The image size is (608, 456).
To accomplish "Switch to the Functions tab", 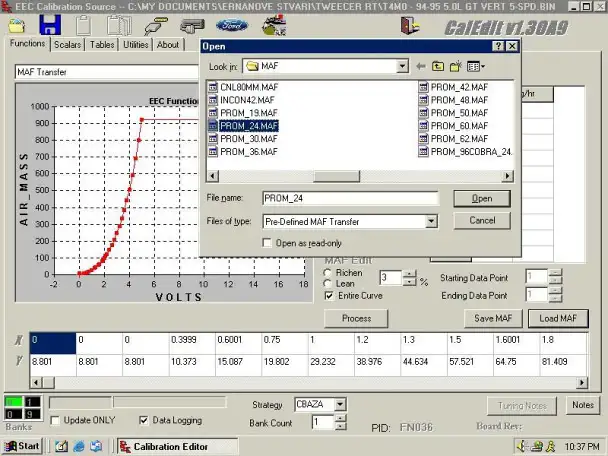I will click(28, 43).
